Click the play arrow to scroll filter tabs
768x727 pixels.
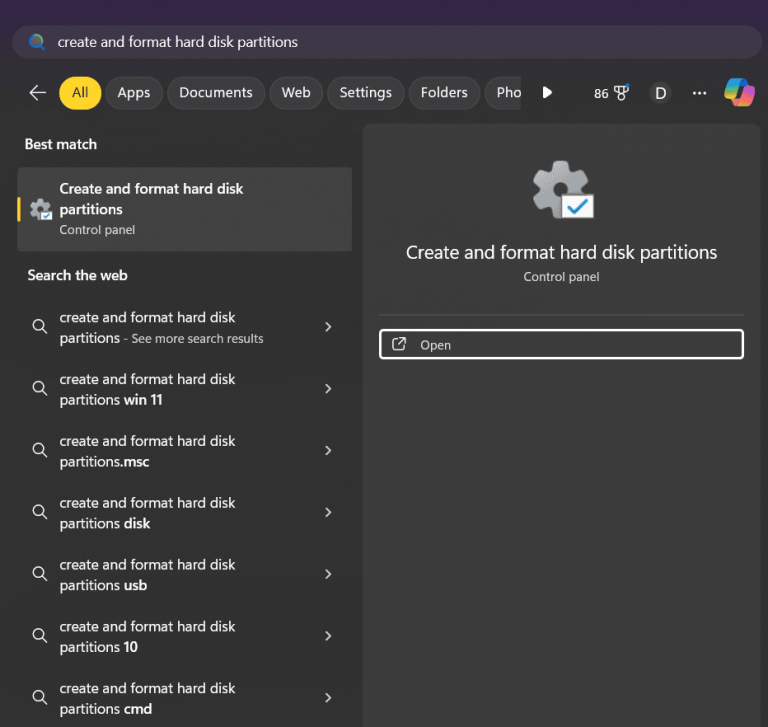click(x=547, y=93)
